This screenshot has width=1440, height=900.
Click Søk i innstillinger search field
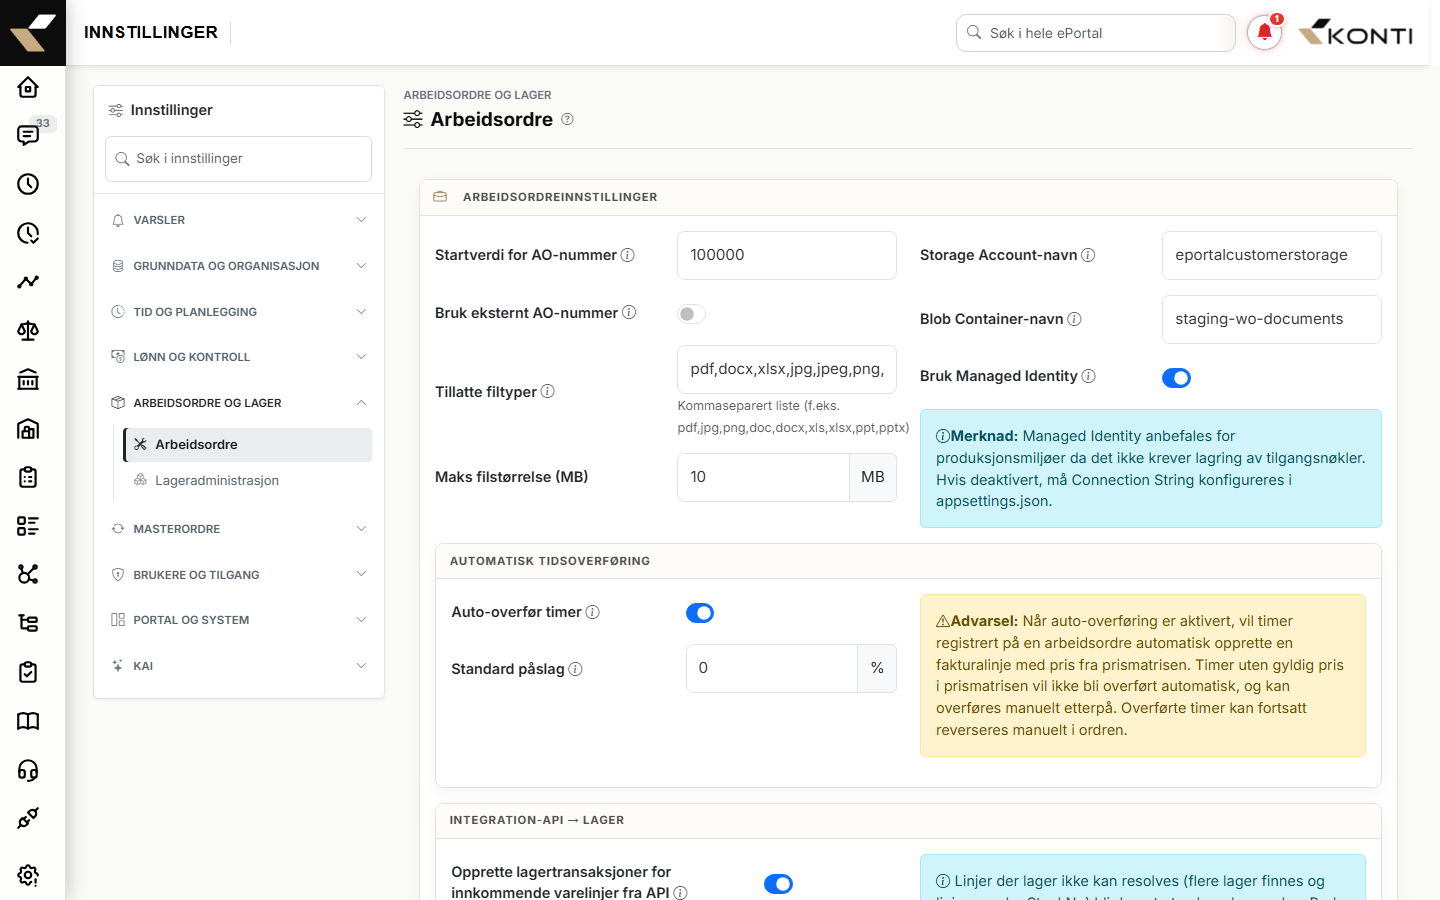pos(239,159)
